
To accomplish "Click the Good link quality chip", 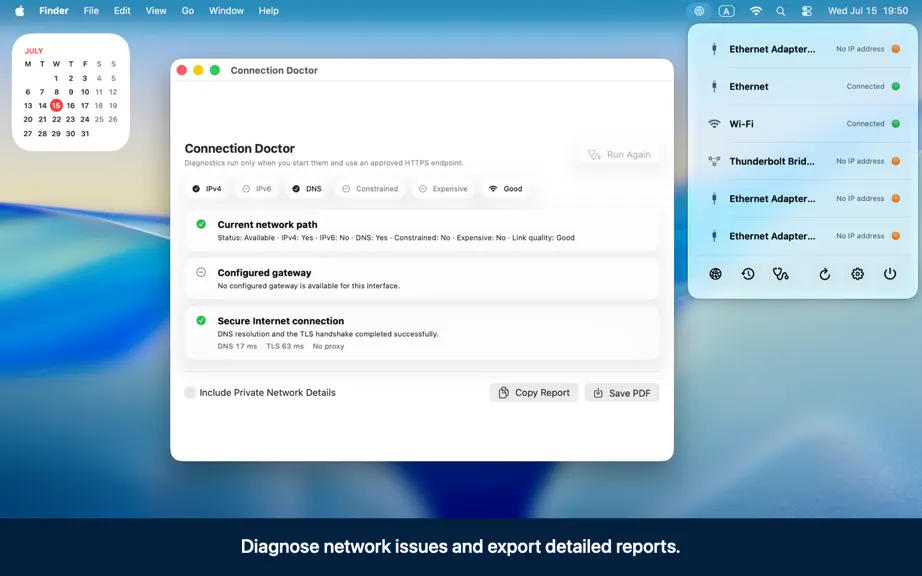I will click(x=506, y=189).
